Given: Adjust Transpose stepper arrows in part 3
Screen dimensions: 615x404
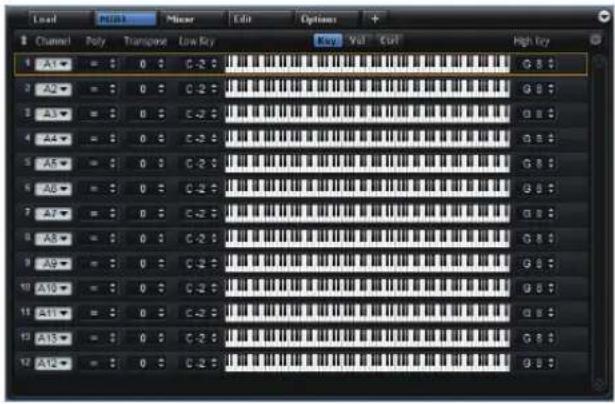Looking at the screenshot, I should [x=161, y=114].
